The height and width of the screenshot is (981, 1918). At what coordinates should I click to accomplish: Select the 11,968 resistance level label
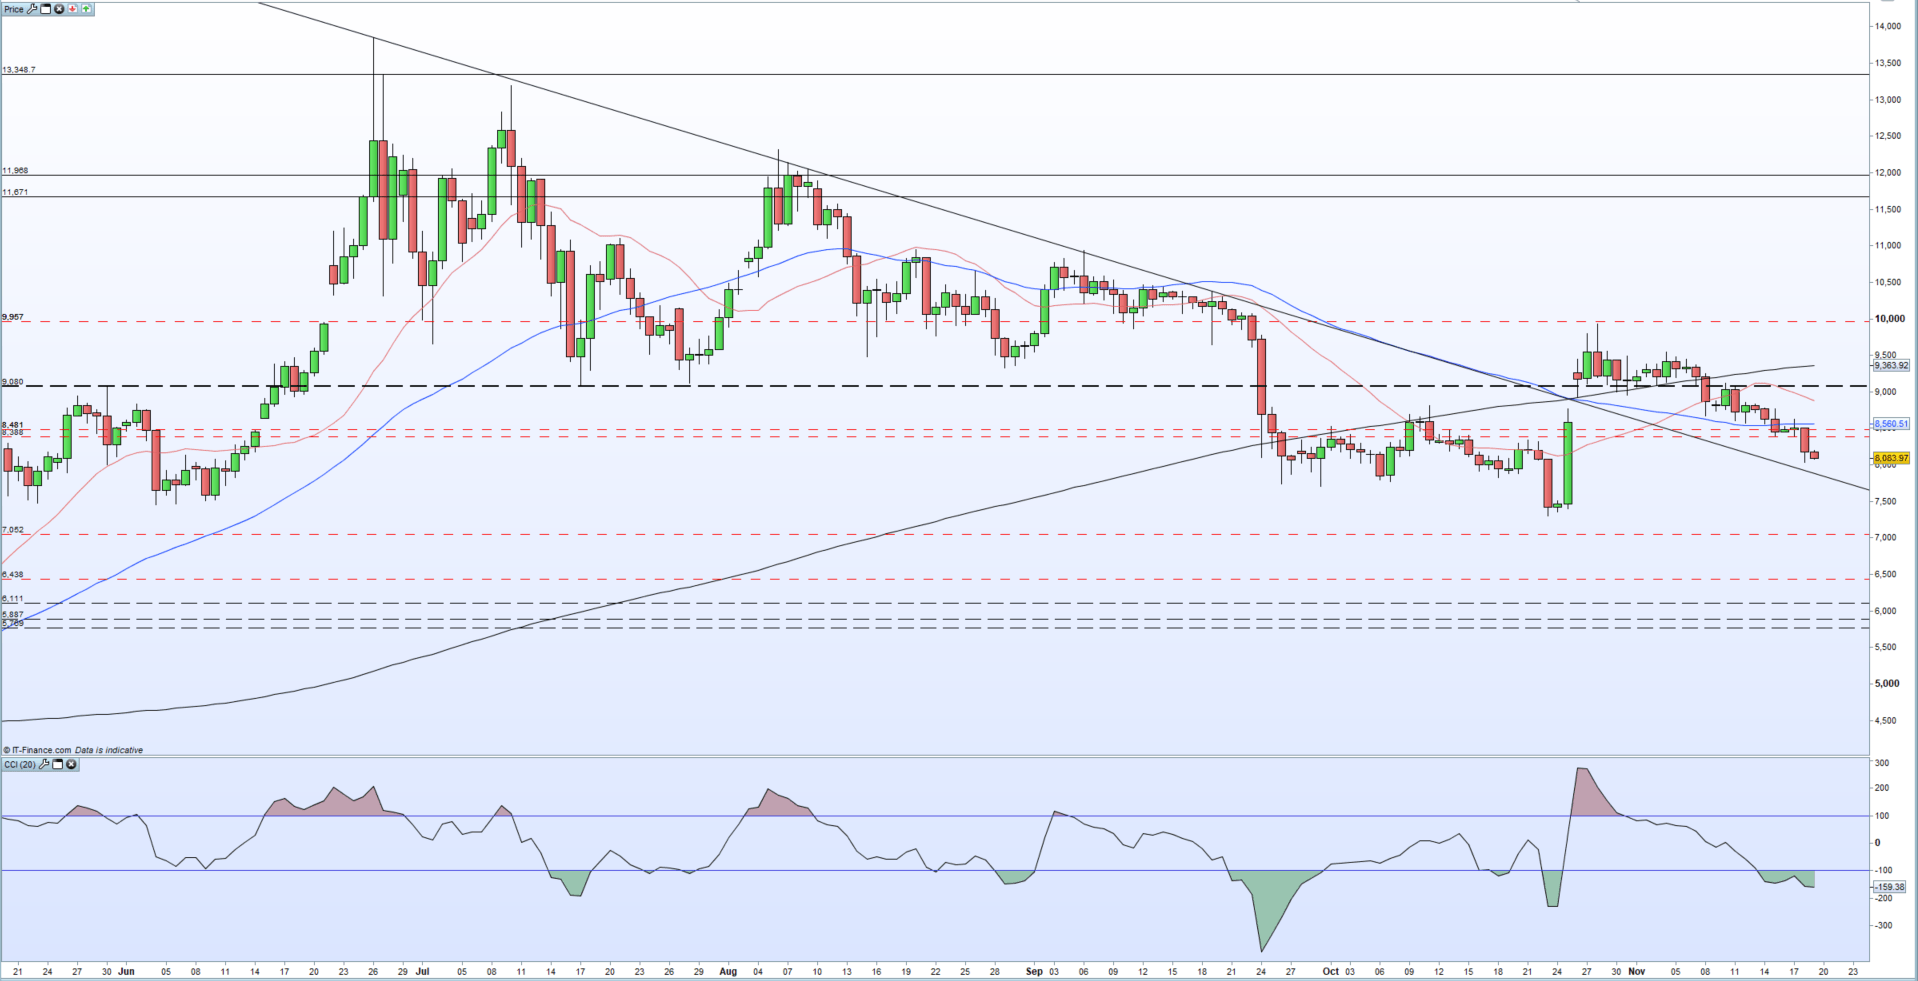15,171
